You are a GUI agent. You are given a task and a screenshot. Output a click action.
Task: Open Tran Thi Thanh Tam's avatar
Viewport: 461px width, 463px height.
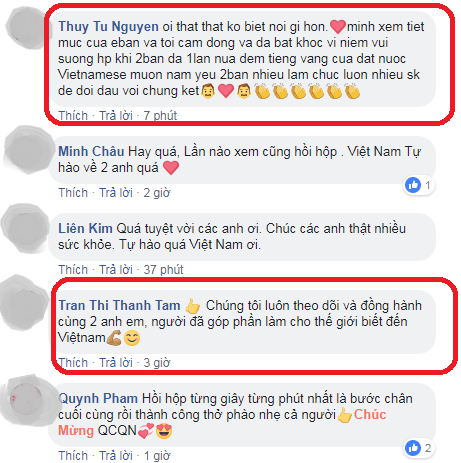click(24, 303)
